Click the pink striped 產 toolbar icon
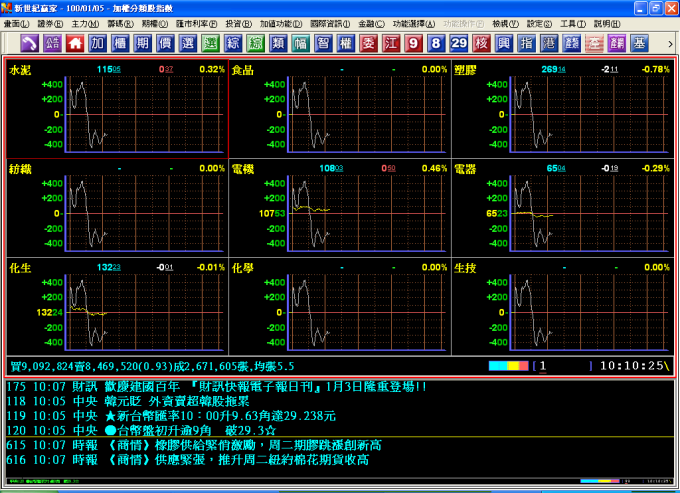 click(x=594, y=43)
